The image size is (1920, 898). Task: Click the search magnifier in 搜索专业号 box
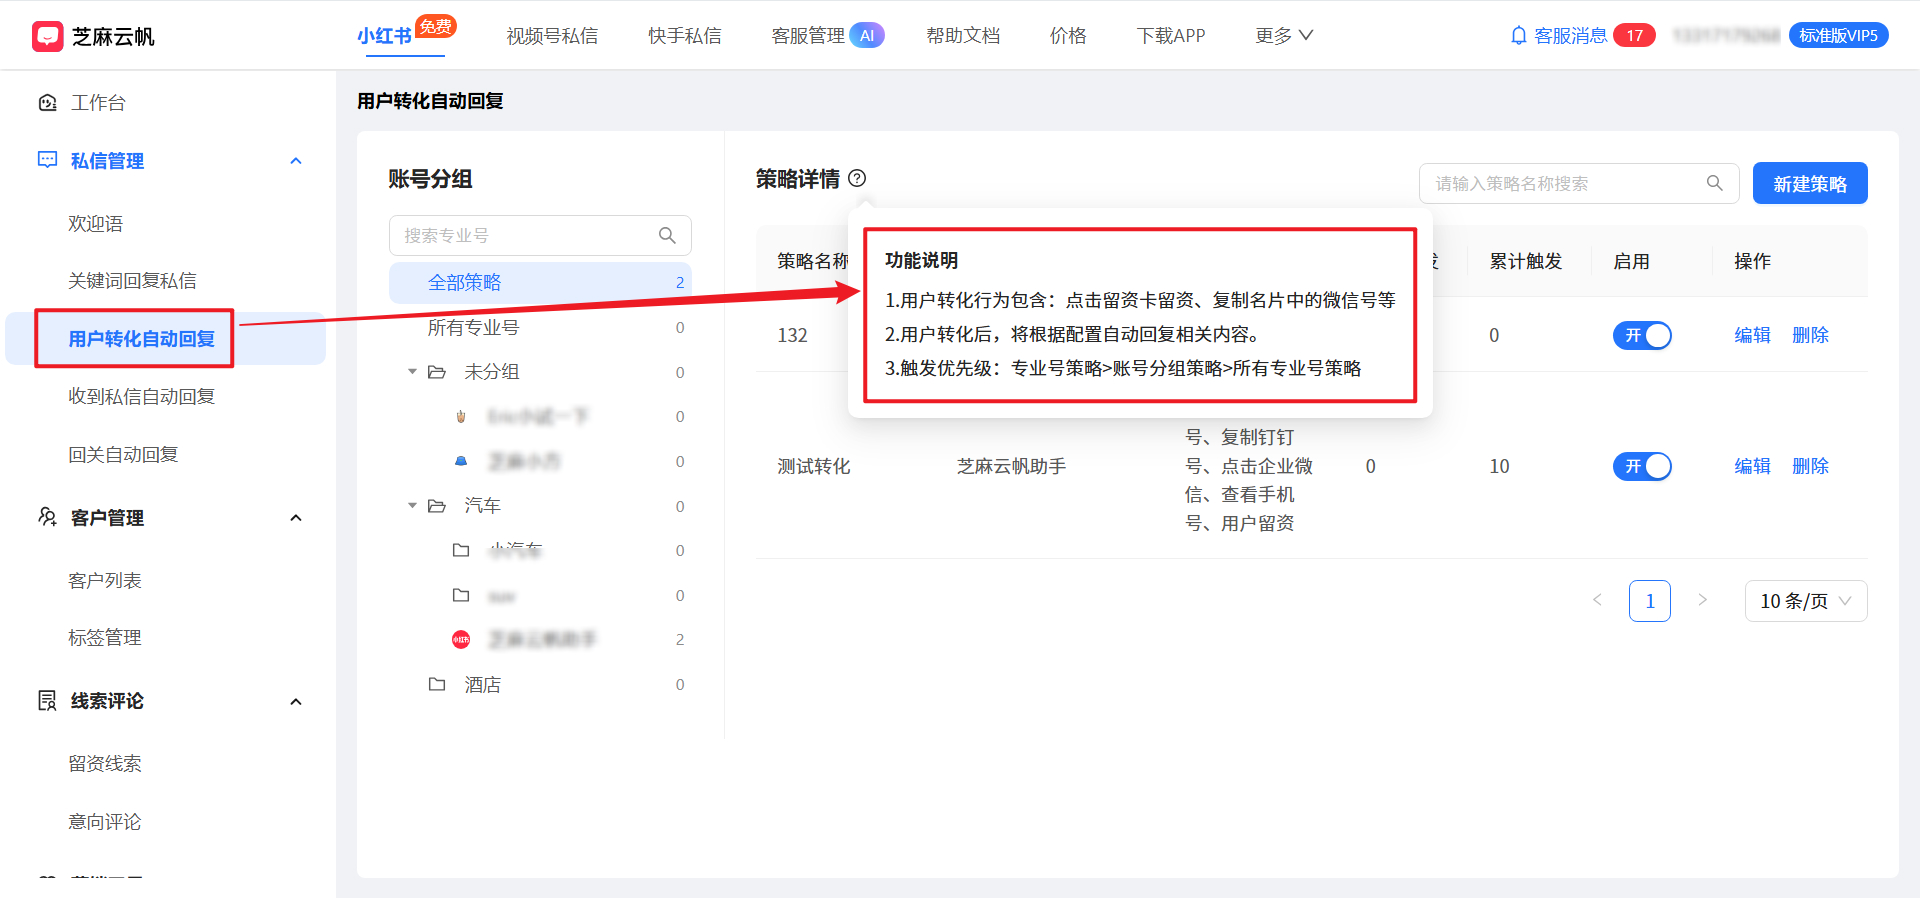(x=667, y=236)
